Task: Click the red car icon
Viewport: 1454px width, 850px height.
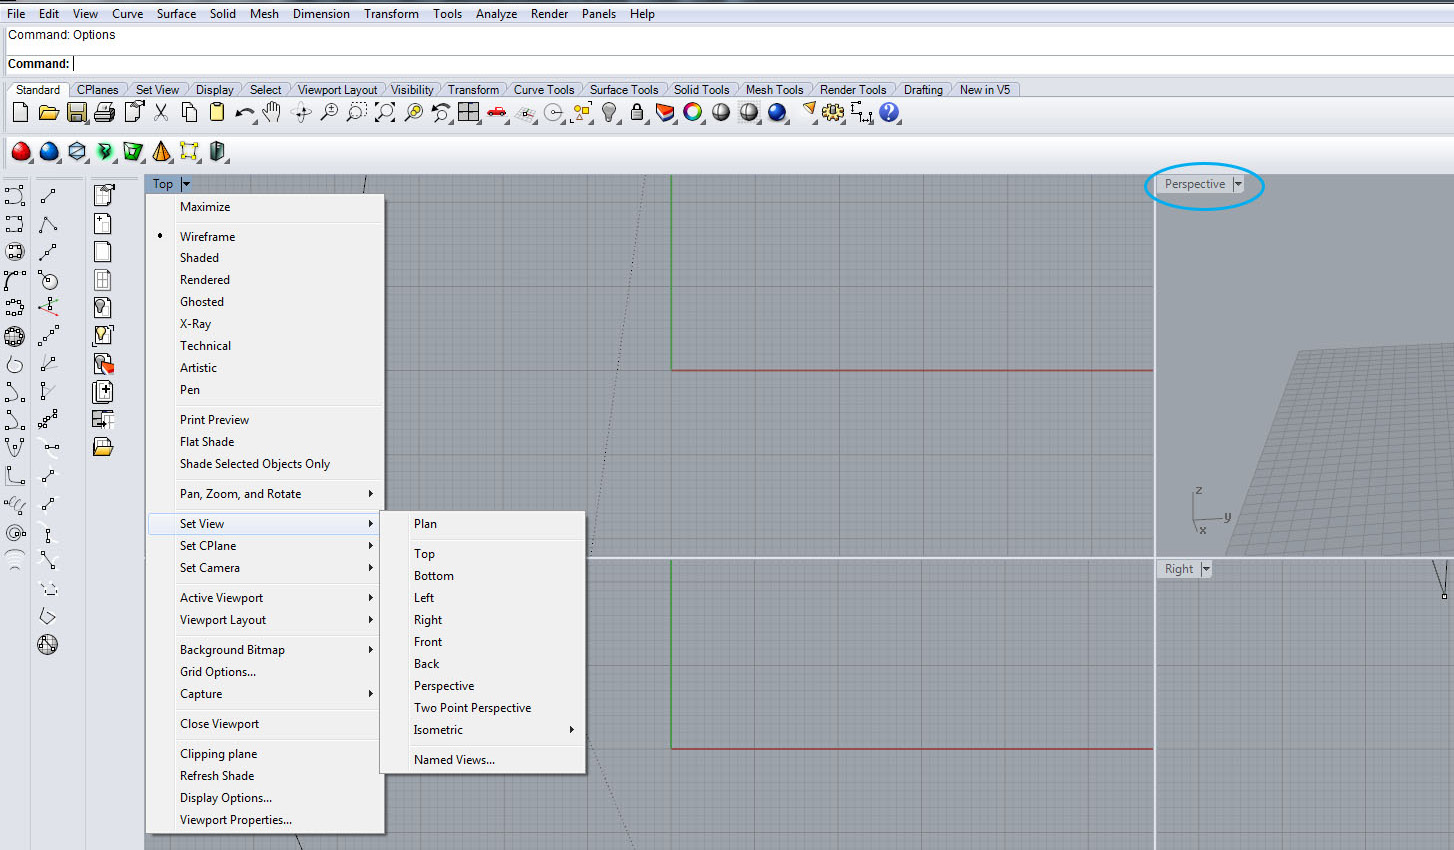Action: 497,113
